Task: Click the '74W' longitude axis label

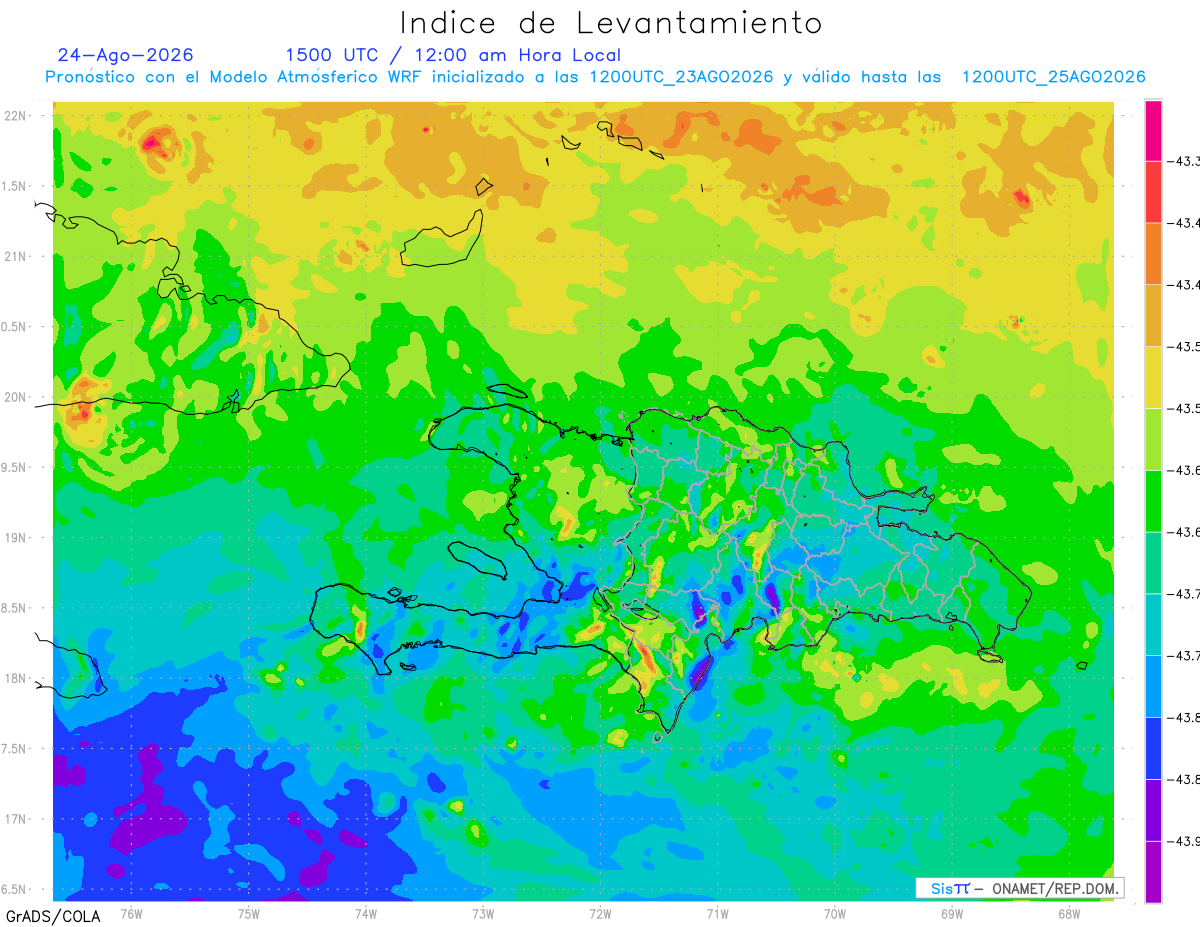Action: [366, 913]
